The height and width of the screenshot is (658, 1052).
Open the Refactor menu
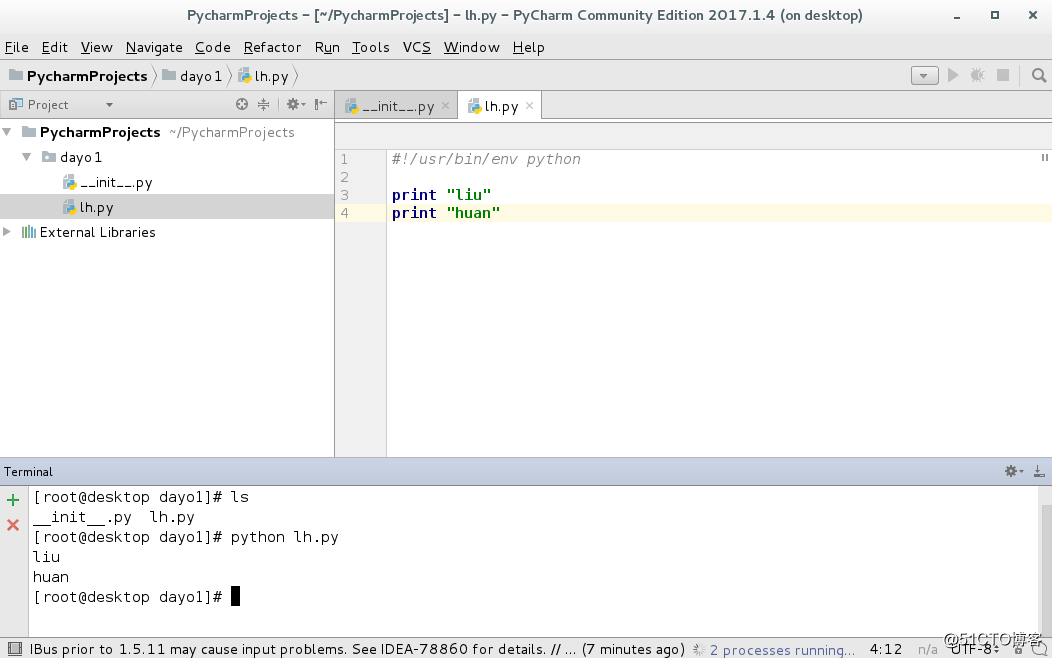pos(272,47)
